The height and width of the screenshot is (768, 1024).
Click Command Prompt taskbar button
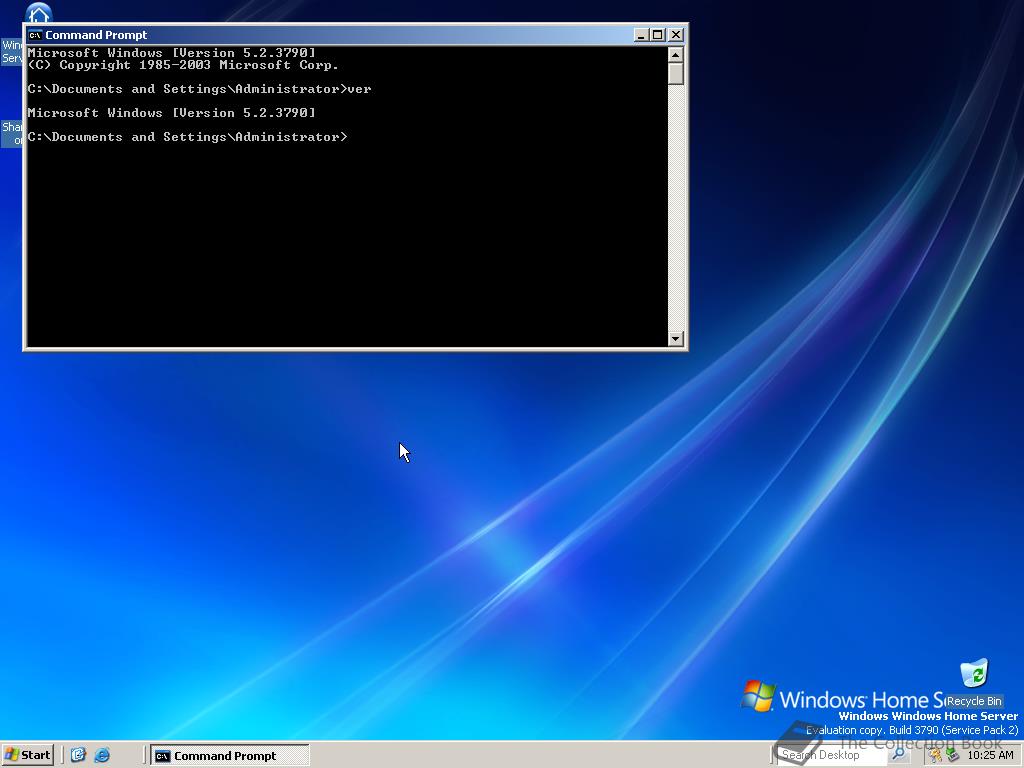coord(229,756)
